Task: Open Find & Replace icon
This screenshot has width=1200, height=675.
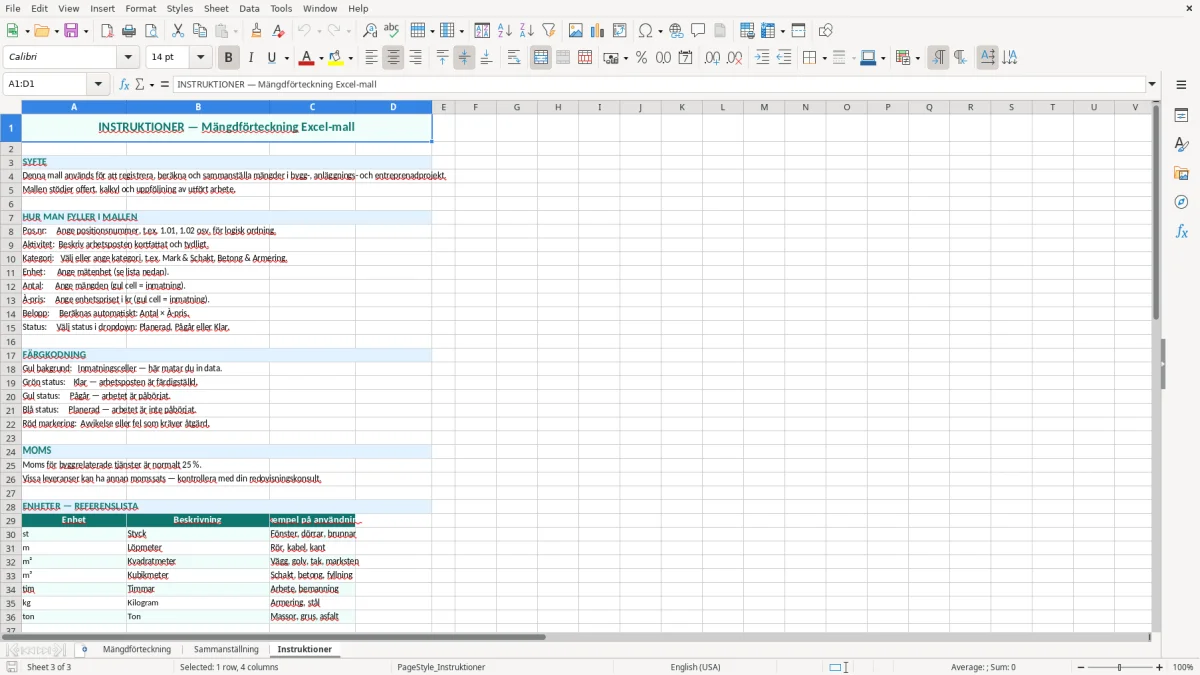Action: [370, 31]
